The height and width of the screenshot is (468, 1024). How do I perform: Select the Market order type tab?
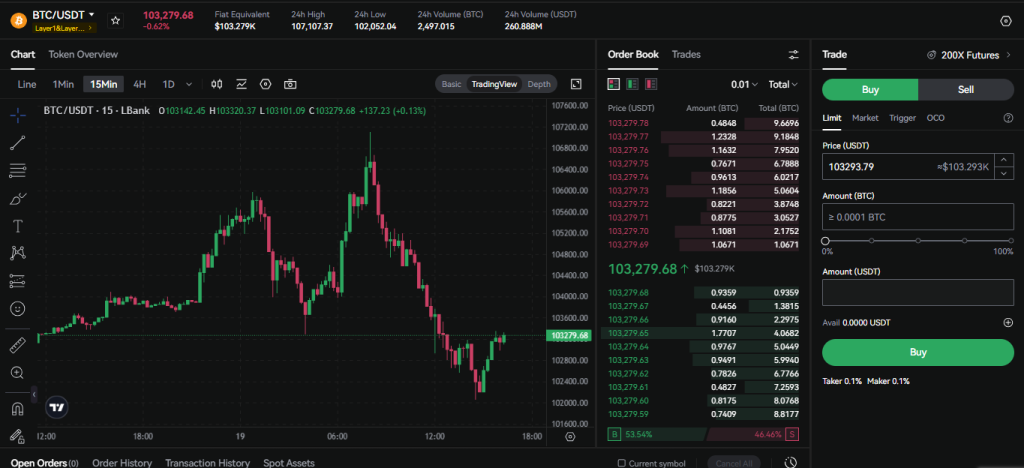click(865, 118)
